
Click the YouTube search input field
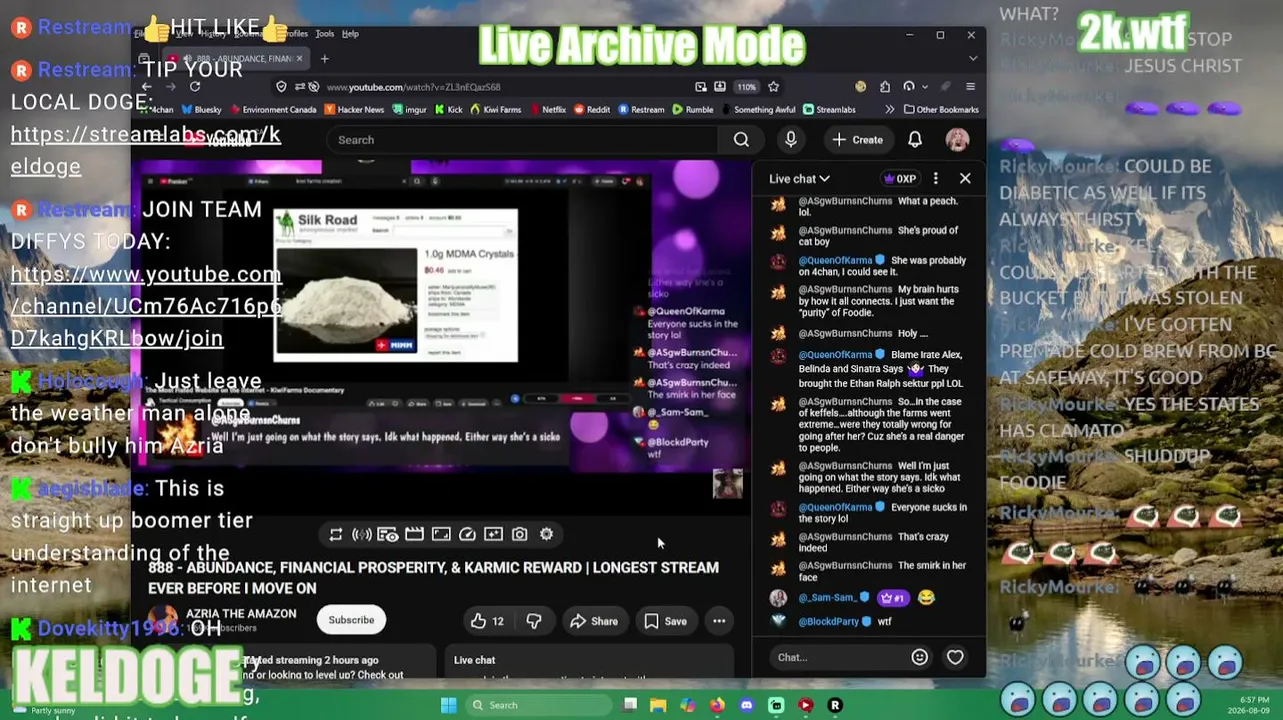521,140
